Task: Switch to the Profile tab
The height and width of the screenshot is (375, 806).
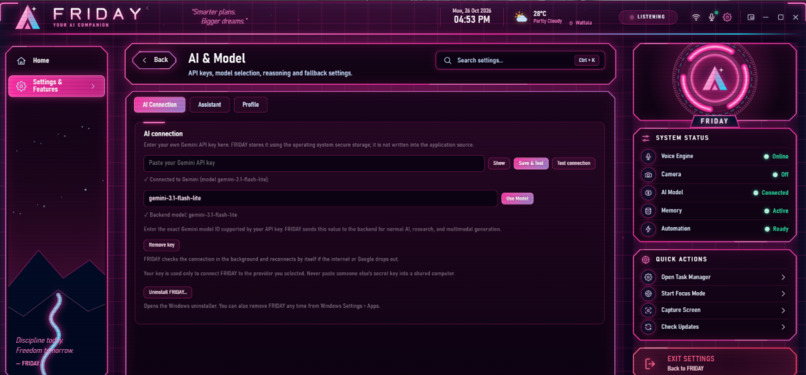Action: pos(250,105)
